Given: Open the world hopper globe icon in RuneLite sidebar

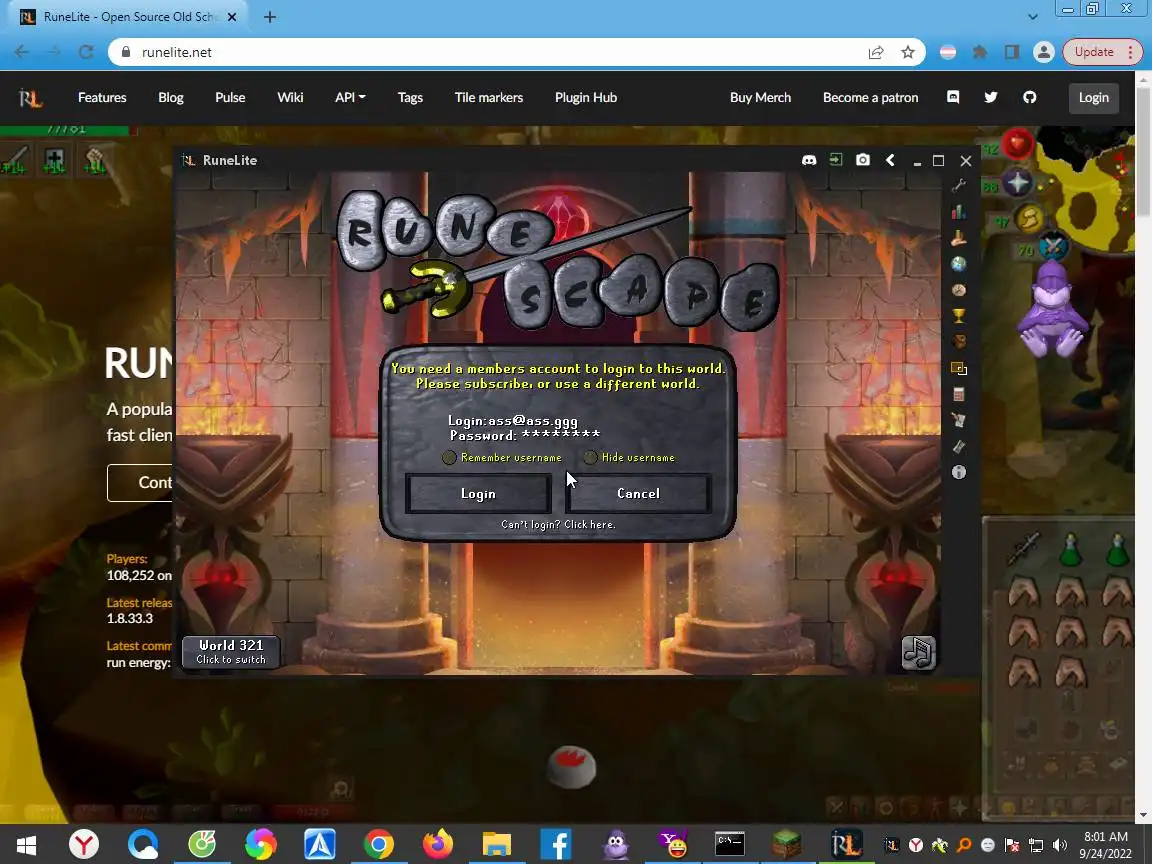Looking at the screenshot, I should [958, 264].
